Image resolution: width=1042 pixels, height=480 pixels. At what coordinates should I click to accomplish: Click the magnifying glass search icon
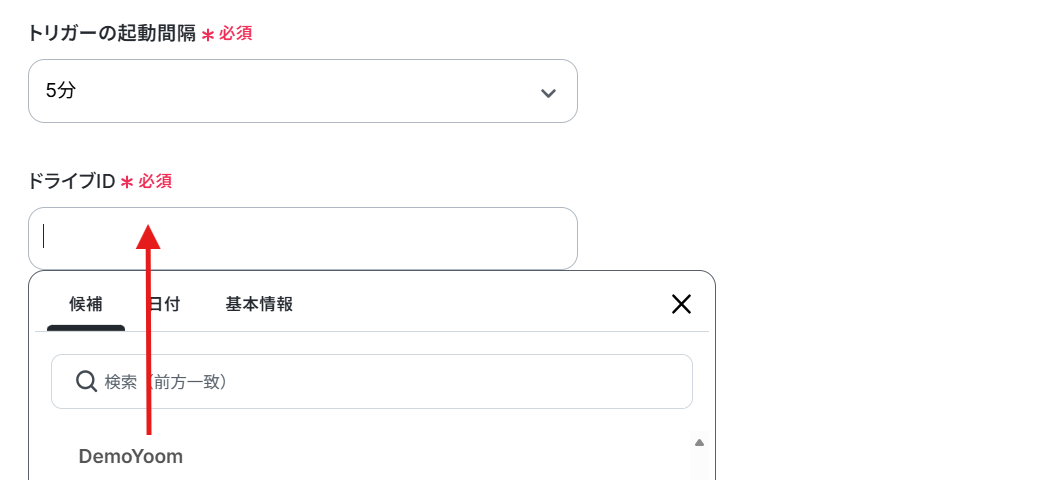pos(86,382)
